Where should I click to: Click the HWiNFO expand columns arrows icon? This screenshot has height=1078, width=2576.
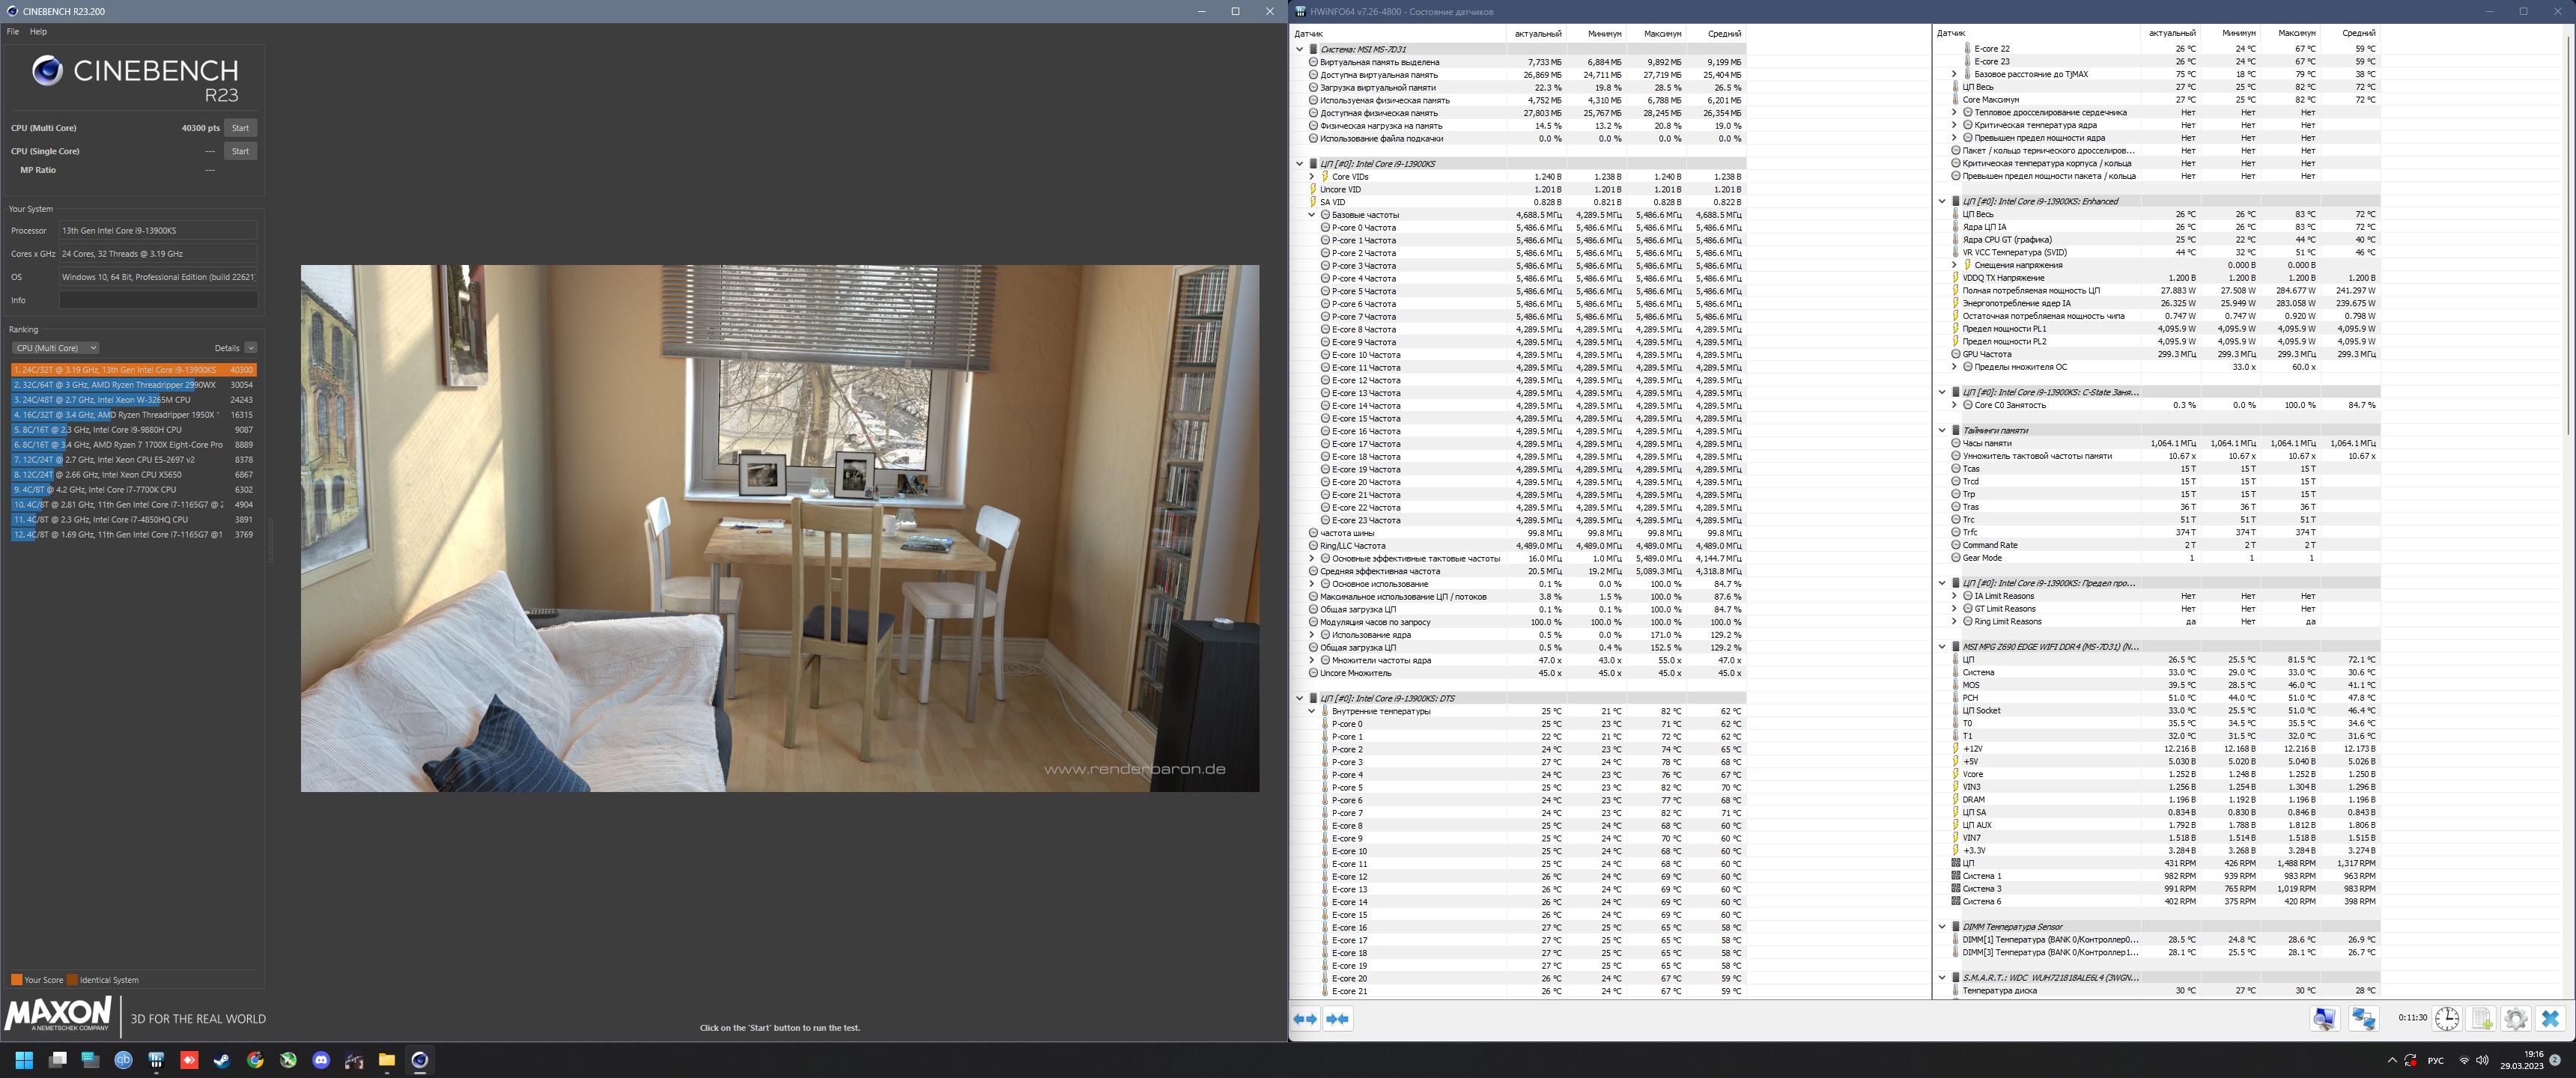[1305, 1018]
